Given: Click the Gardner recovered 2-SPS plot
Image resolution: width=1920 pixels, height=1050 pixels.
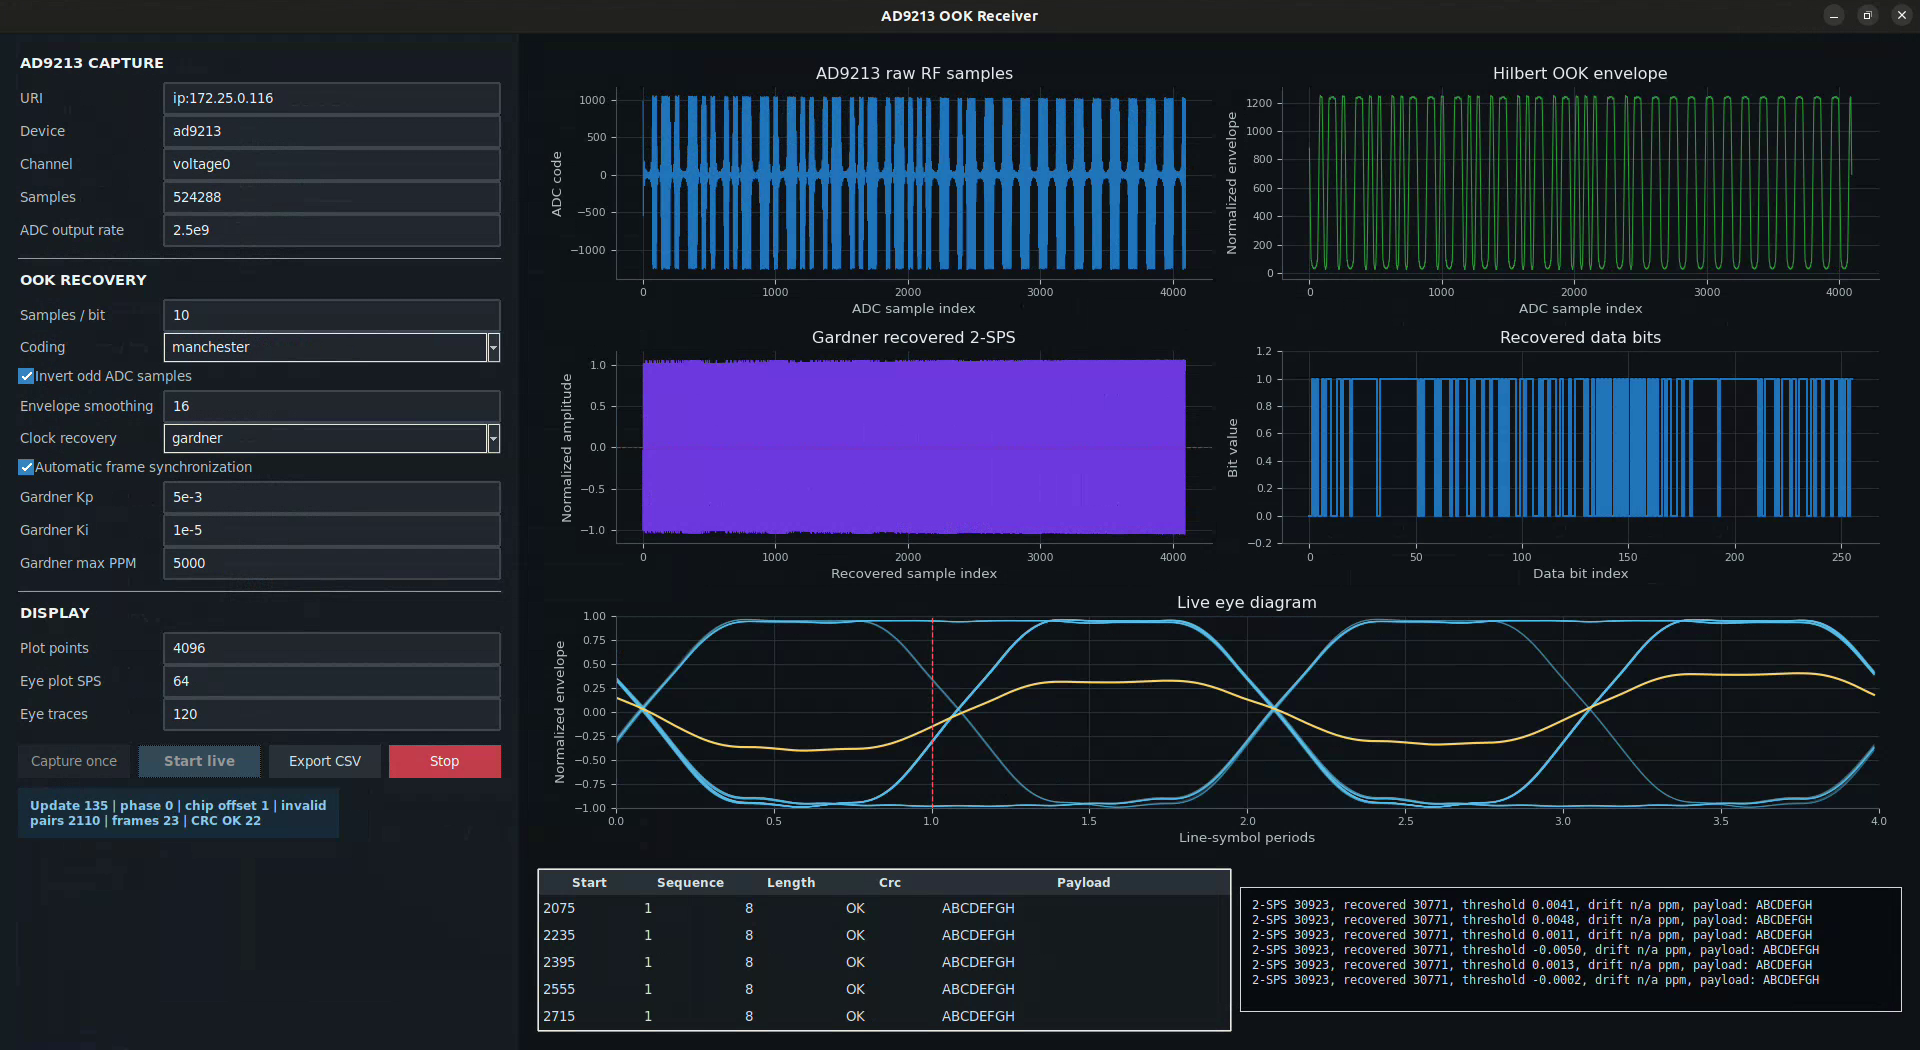Looking at the screenshot, I should pyautogui.click(x=913, y=447).
